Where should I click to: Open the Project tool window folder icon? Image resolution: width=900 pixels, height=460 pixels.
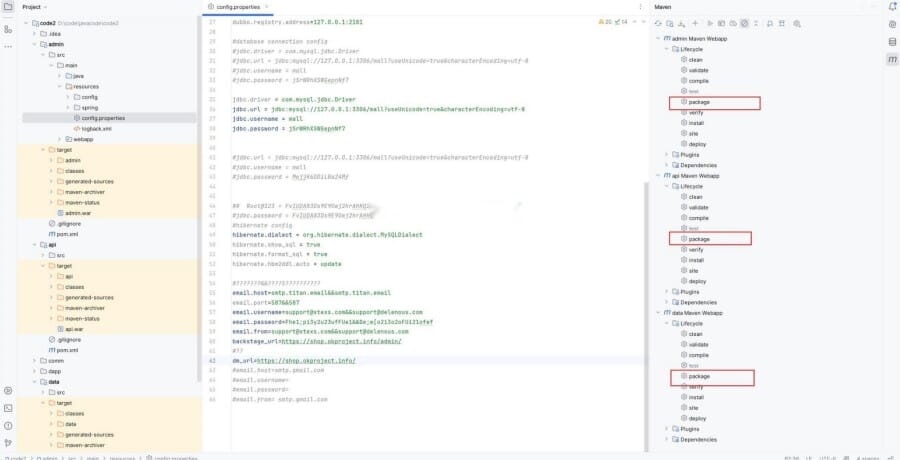(7, 7)
